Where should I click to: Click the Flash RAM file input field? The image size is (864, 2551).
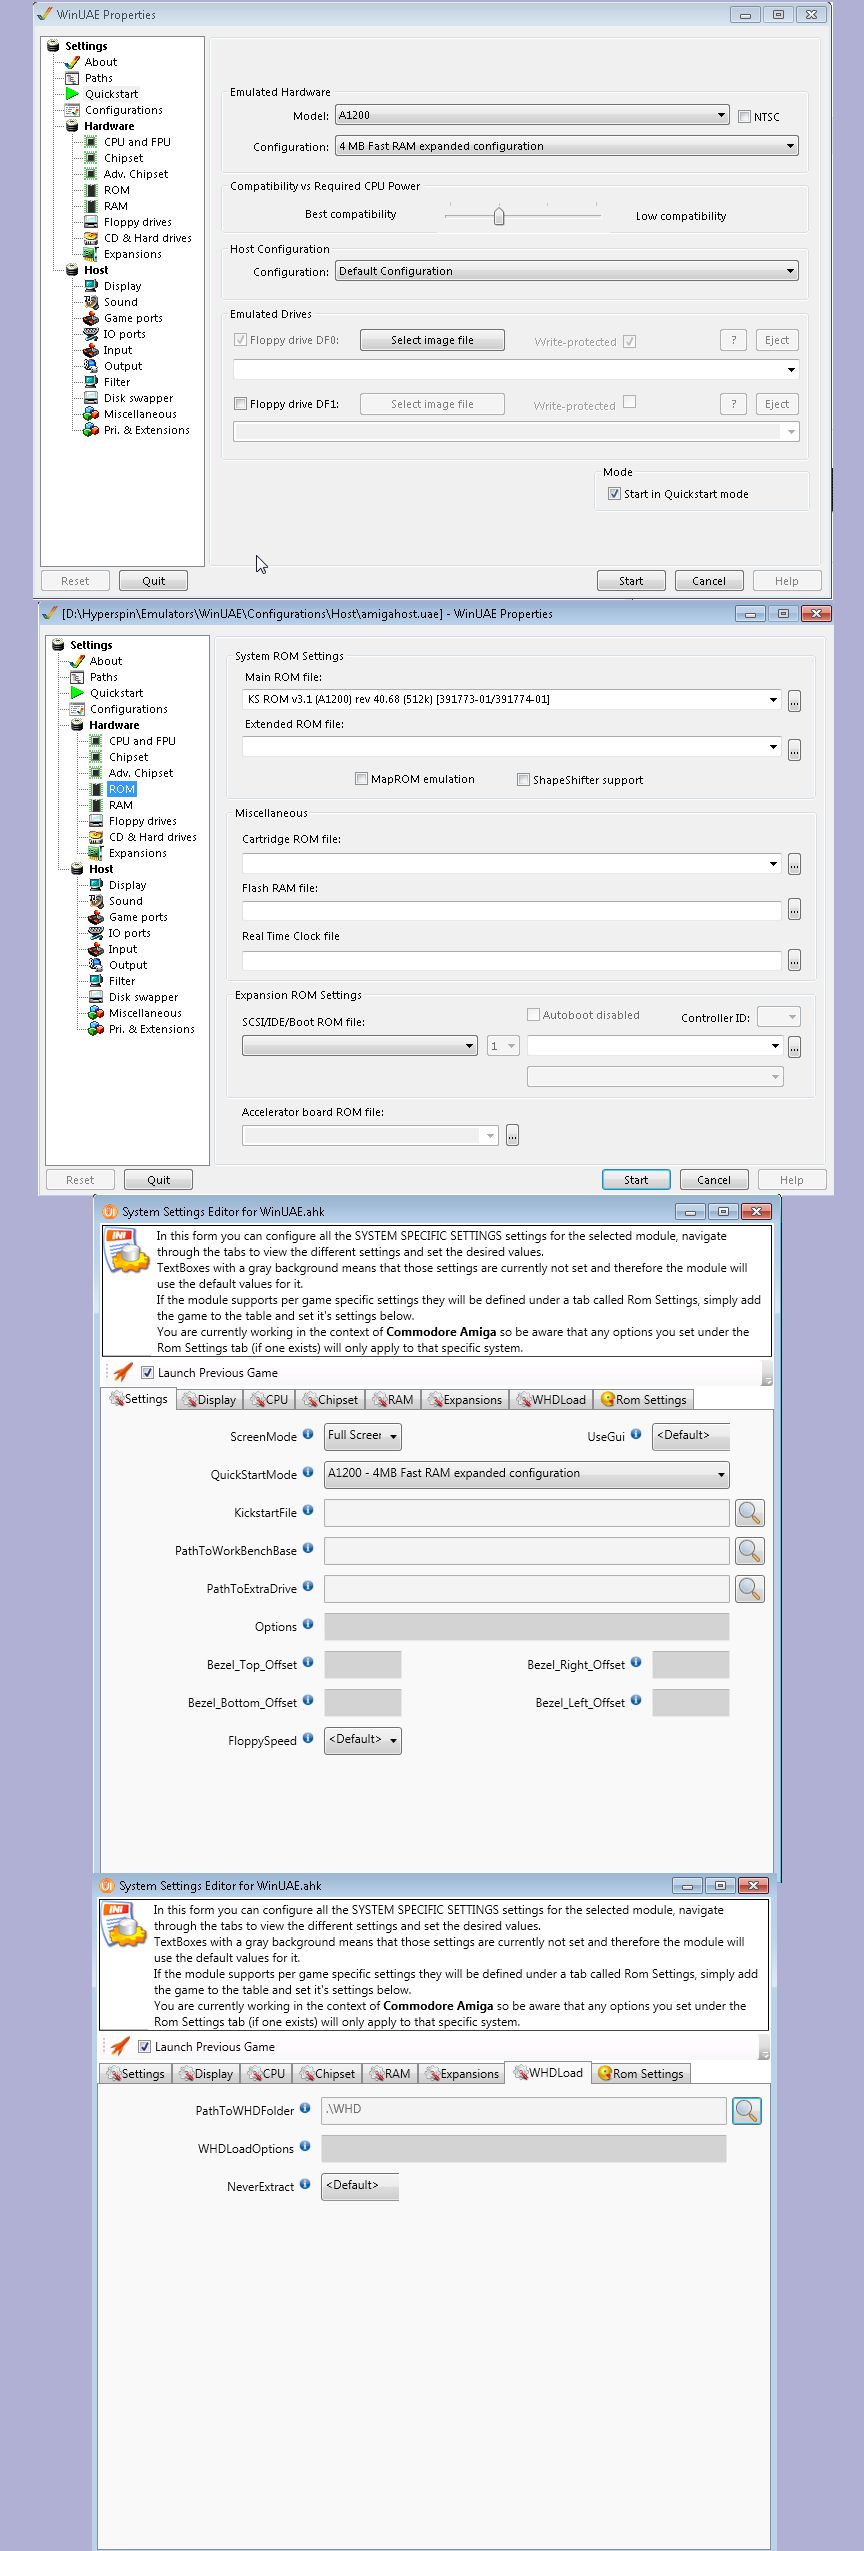[x=511, y=910]
